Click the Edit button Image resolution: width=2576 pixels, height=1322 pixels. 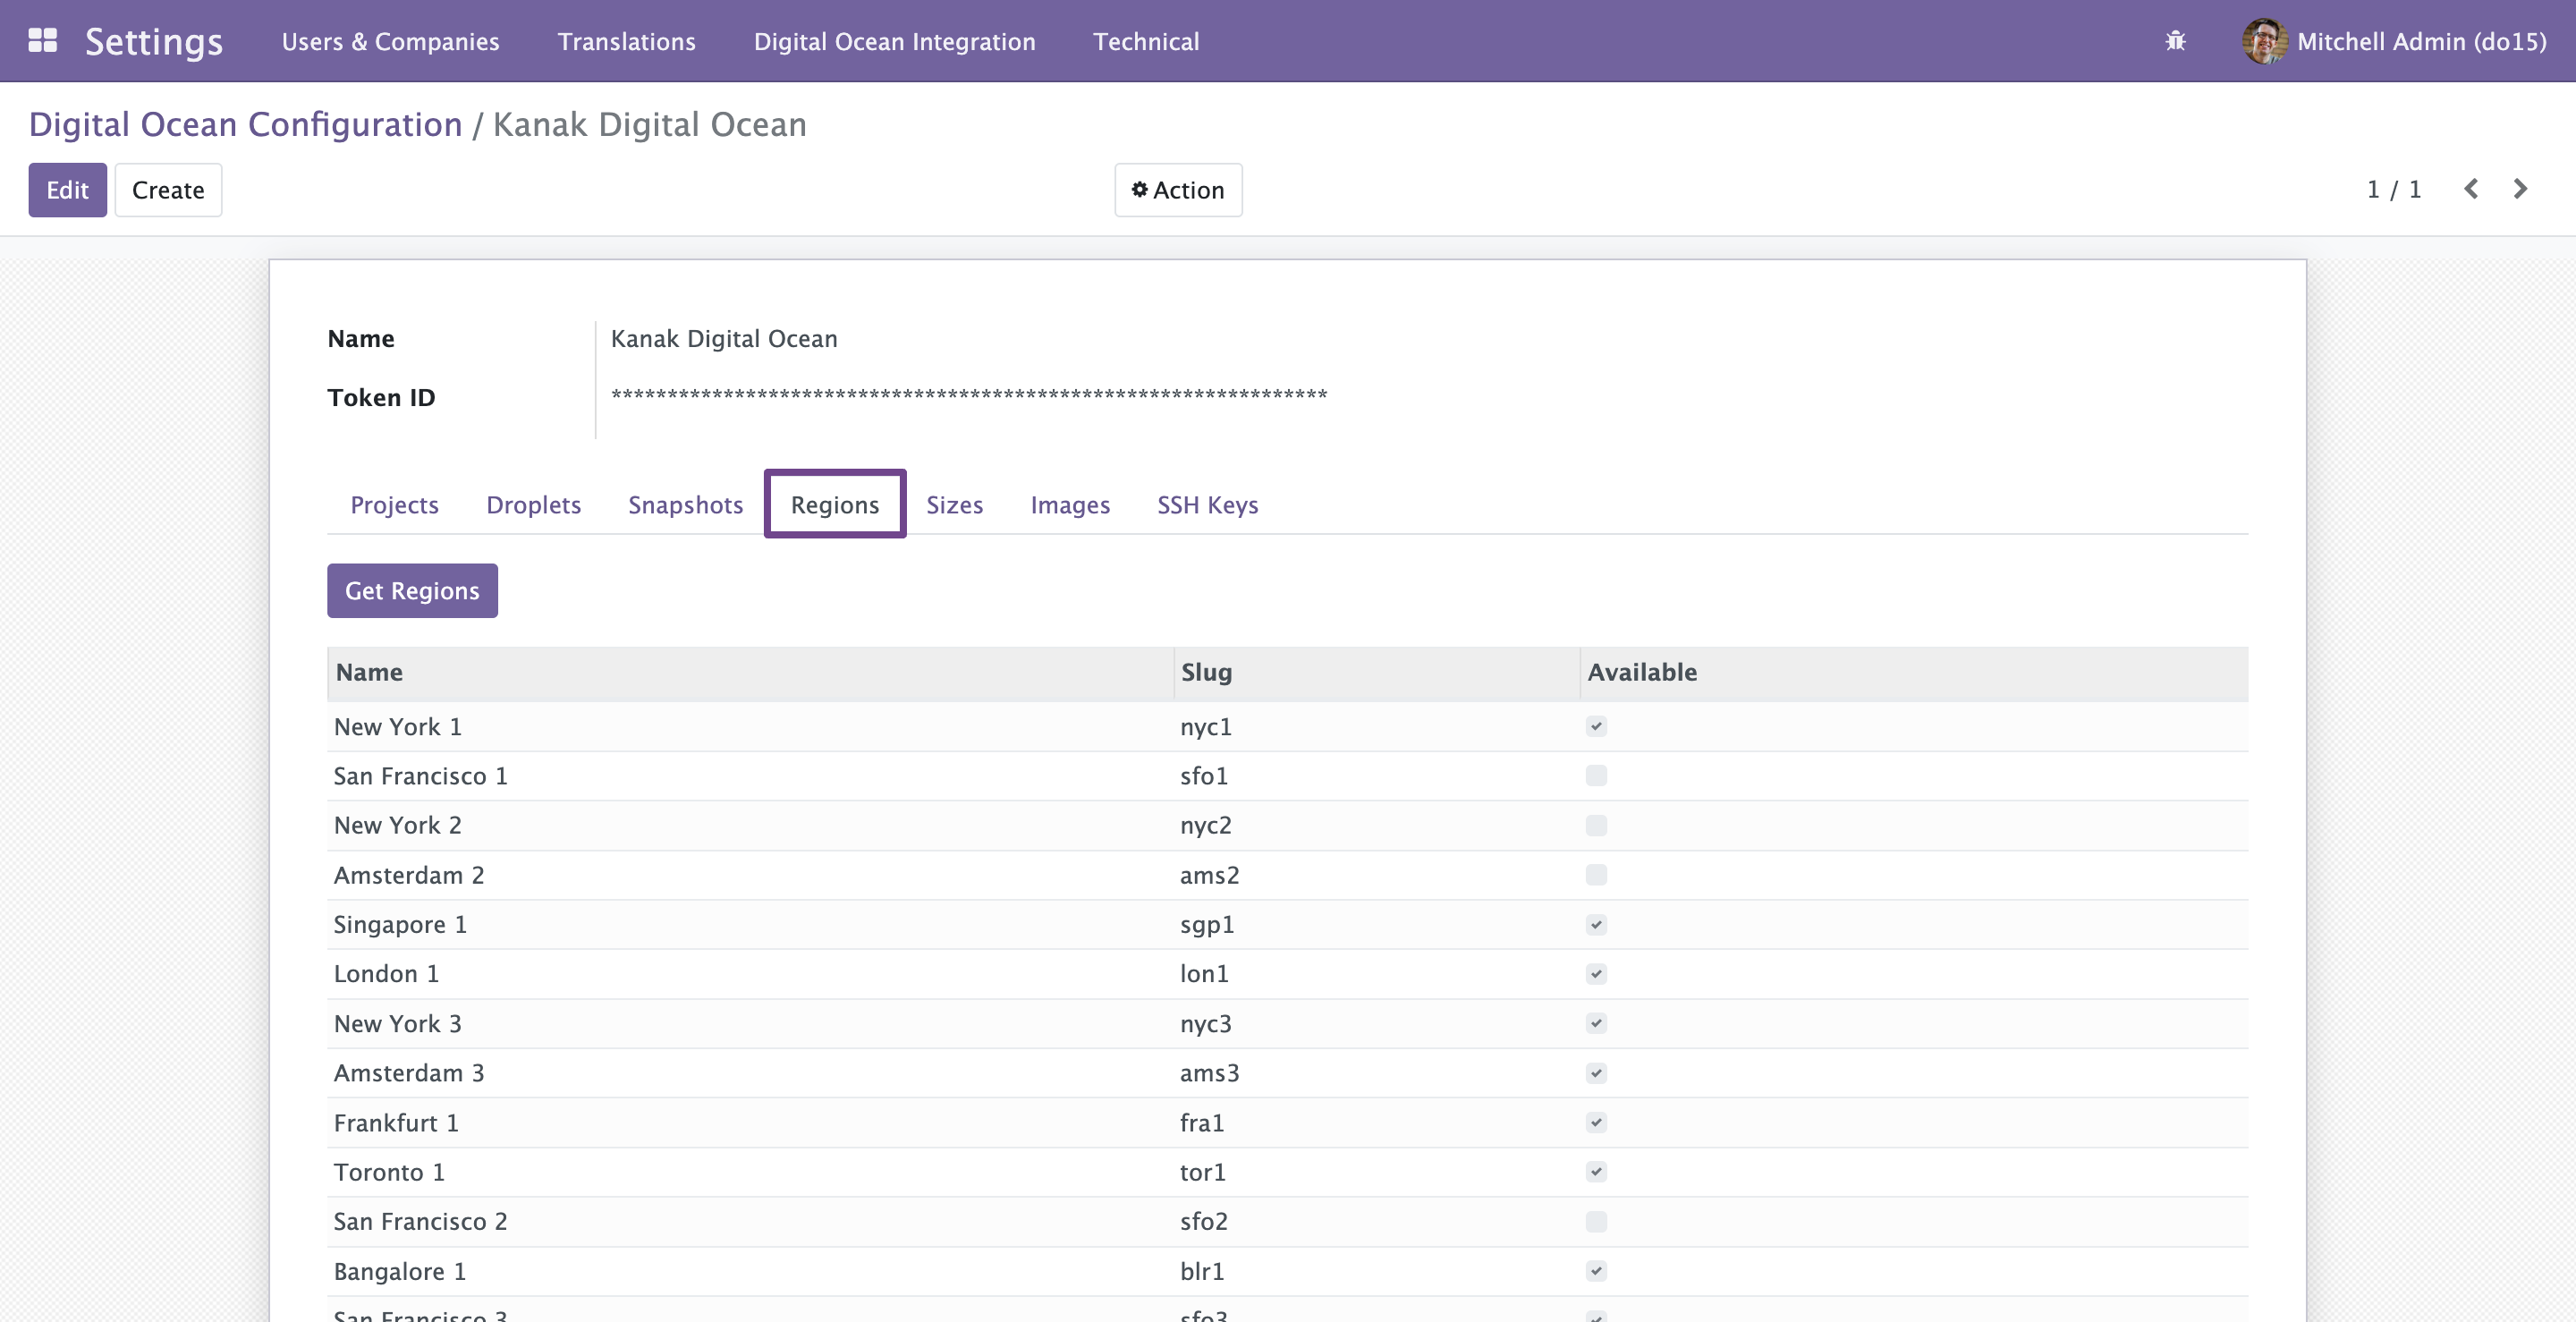[x=67, y=190]
